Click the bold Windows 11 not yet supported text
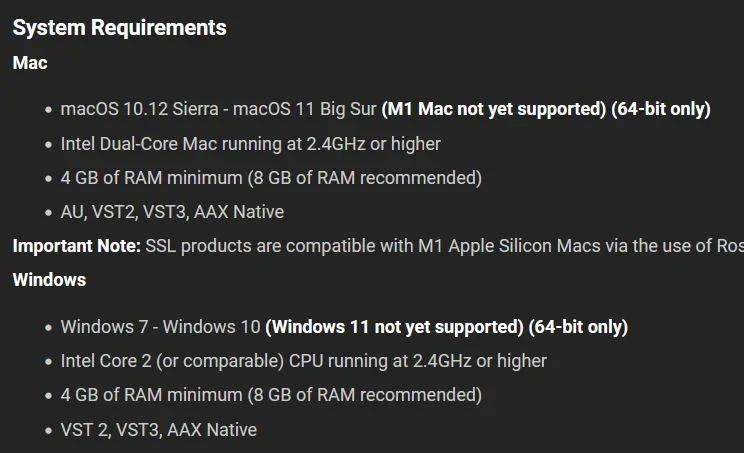Viewport: 744px width, 453px height. point(395,327)
